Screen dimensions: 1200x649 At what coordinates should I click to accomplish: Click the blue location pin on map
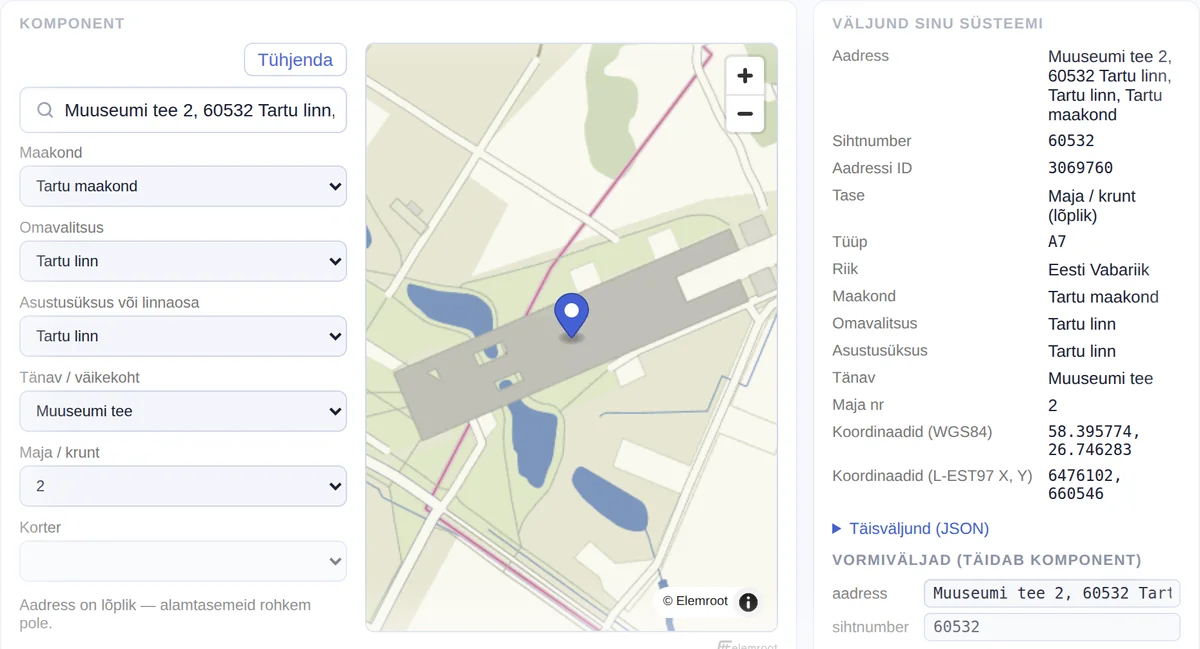pyautogui.click(x=572, y=317)
